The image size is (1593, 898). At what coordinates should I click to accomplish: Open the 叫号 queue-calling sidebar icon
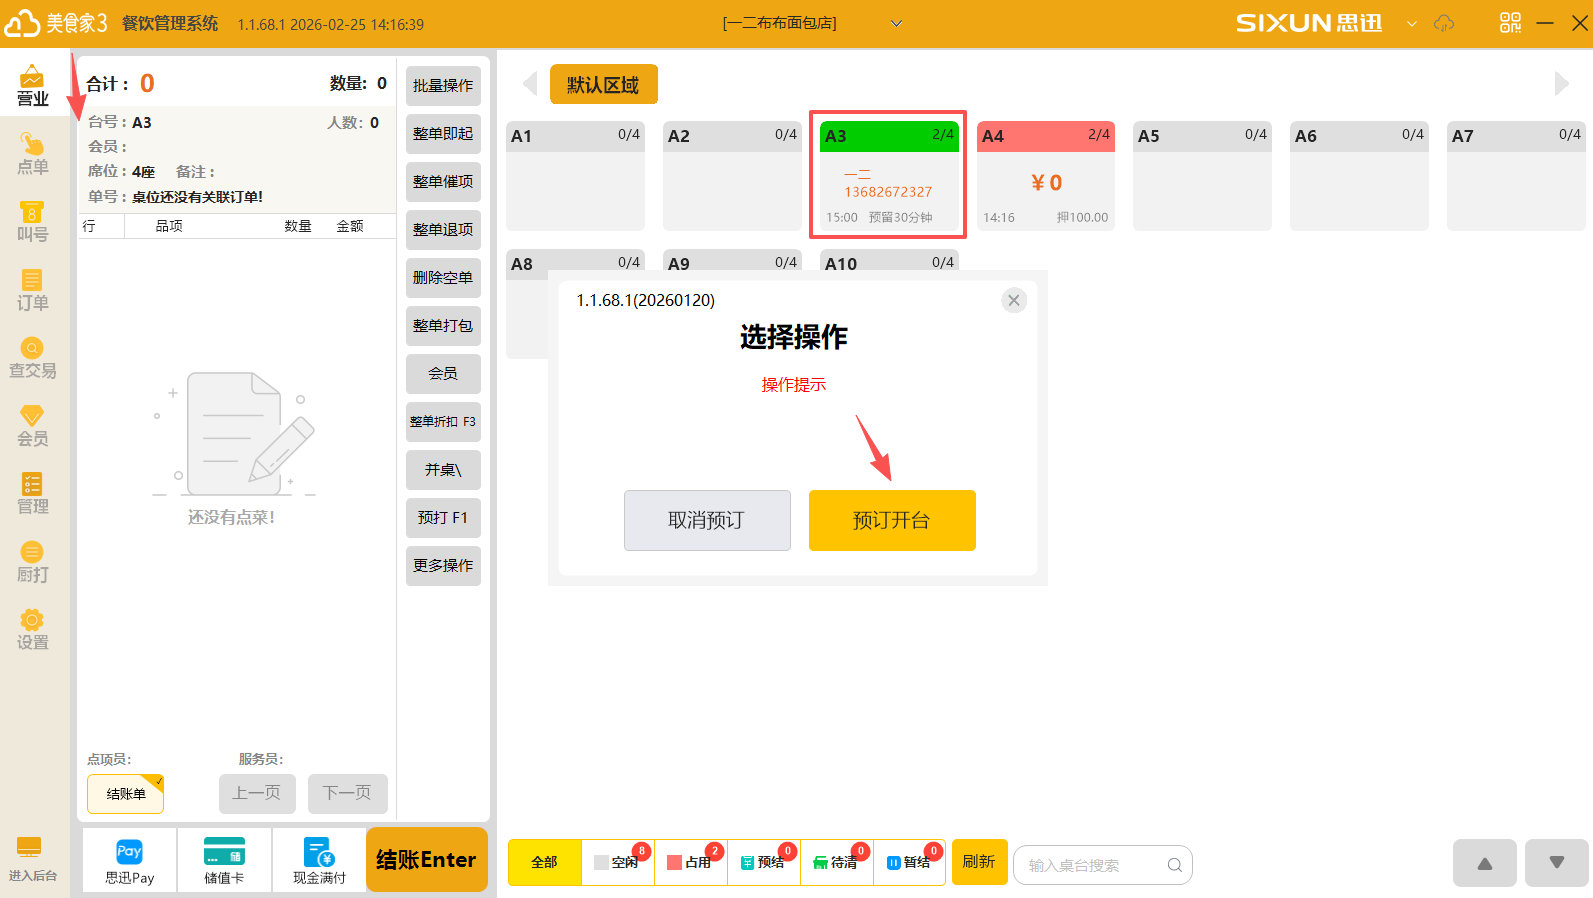click(32, 222)
